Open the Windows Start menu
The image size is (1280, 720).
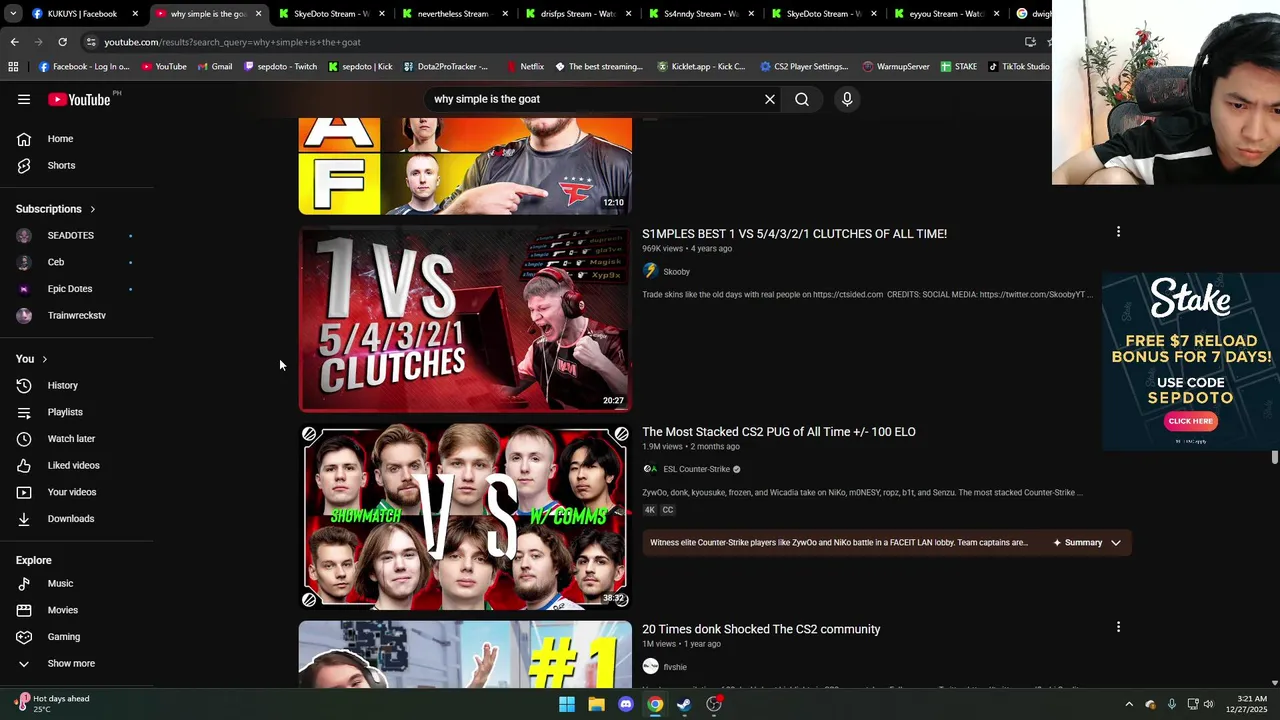coord(567,704)
